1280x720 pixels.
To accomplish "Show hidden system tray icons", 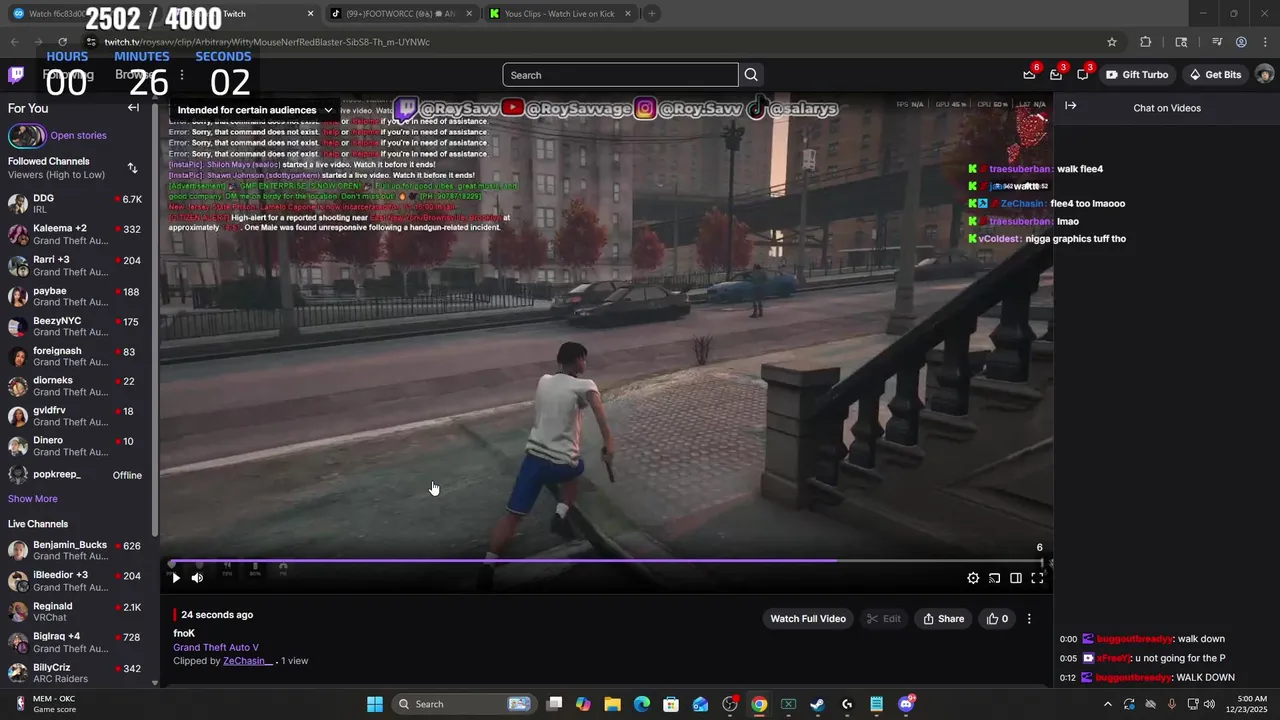I will click(1107, 704).
